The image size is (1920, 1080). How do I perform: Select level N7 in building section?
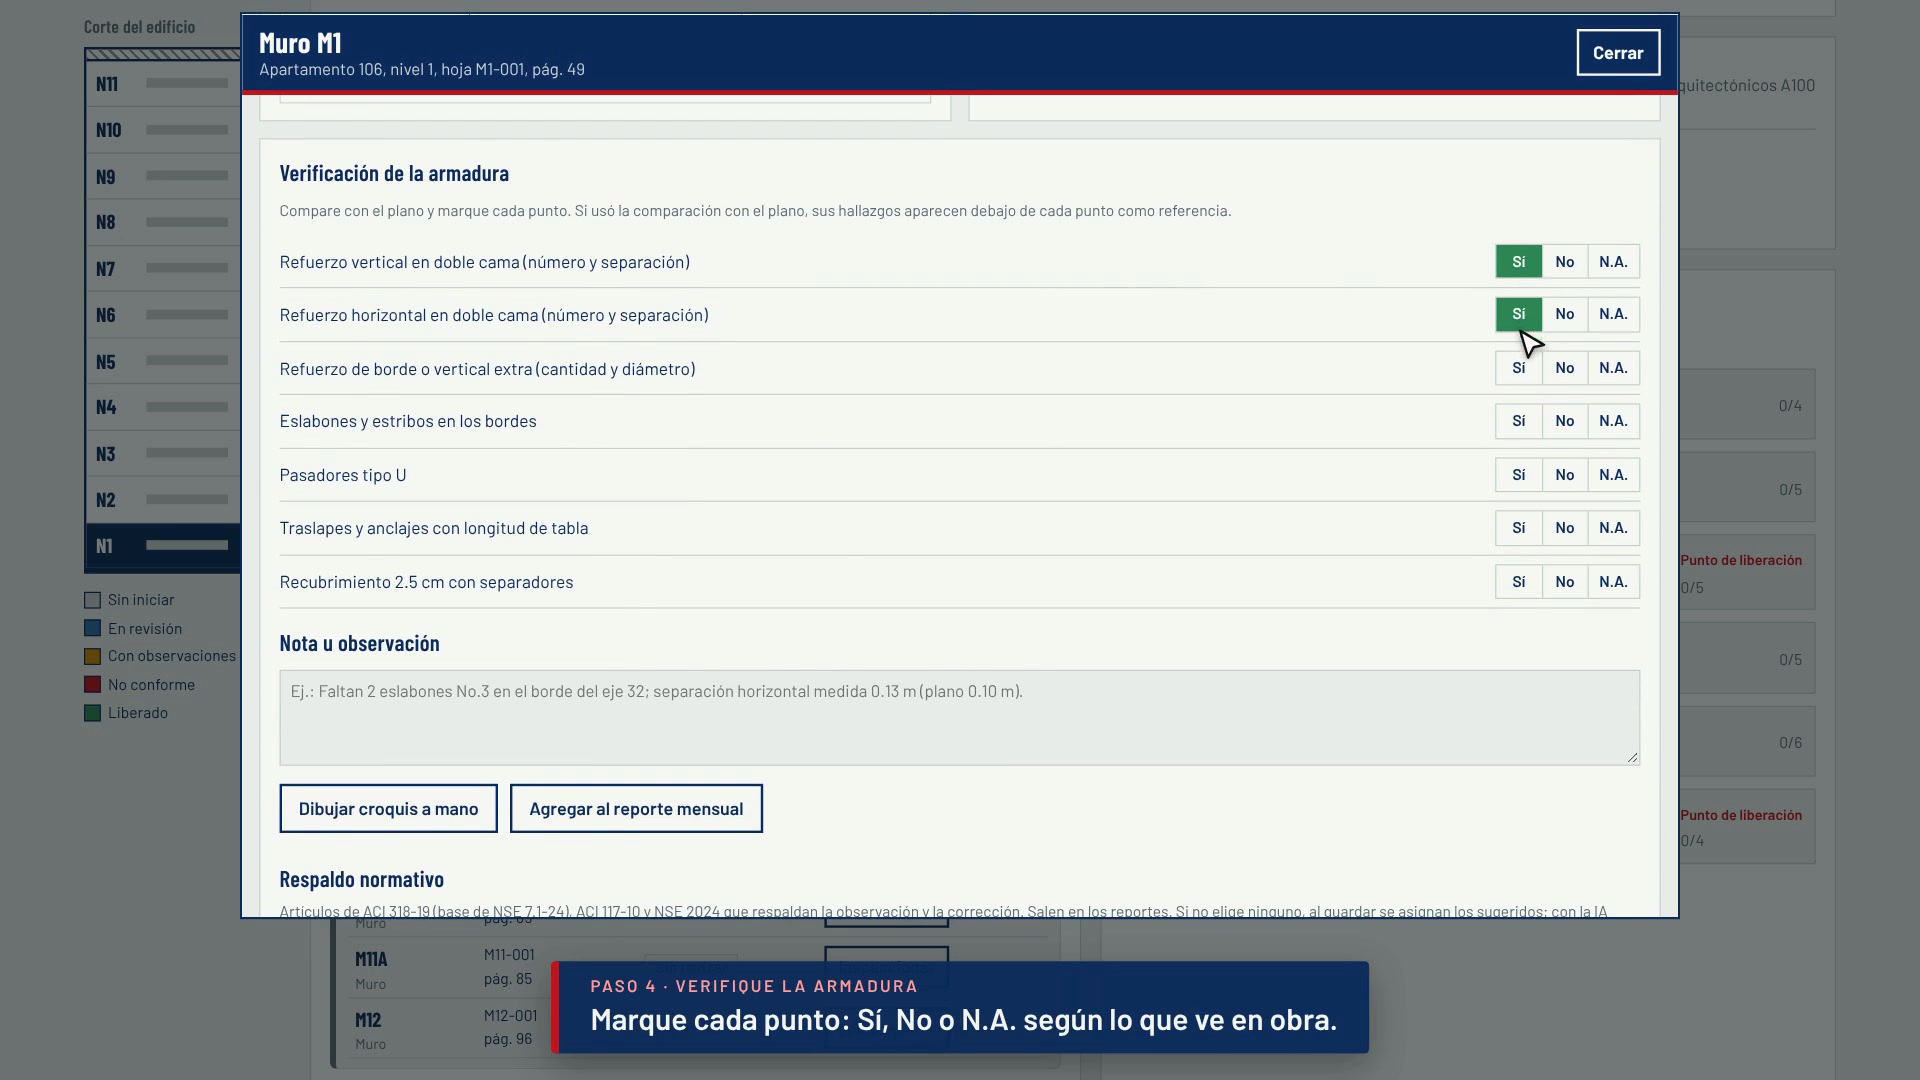(x=163, y=269)
